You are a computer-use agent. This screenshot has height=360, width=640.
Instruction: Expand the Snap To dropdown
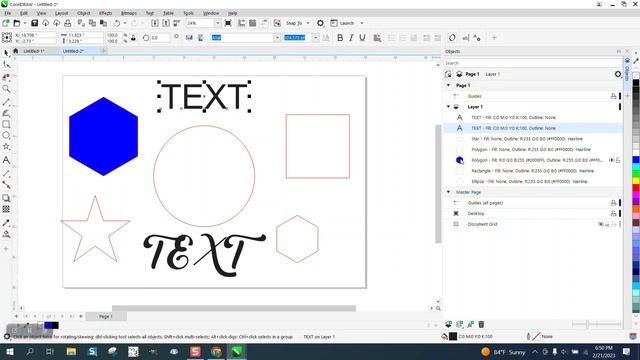coord(308,23)
